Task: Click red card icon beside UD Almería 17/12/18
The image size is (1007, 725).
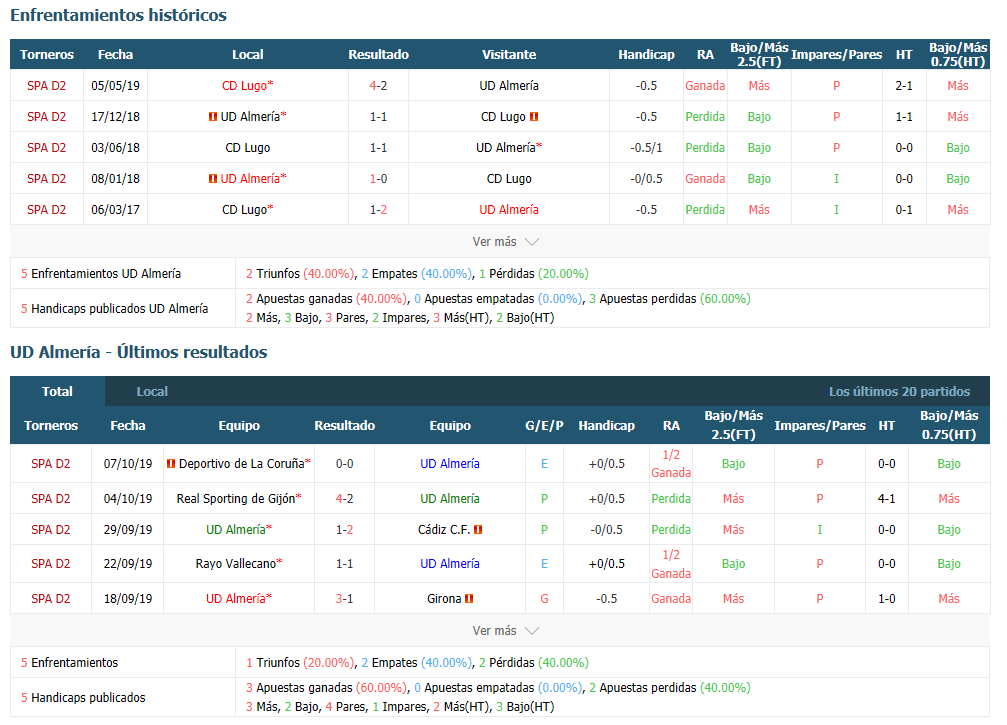Action: [213, 117]
